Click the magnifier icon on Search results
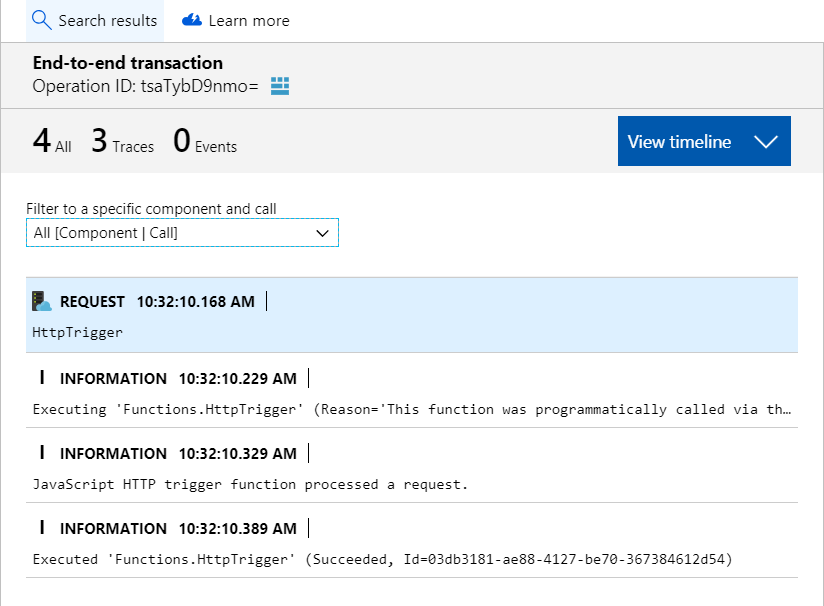This screenshot has height=606, width=824. [40, 20]
